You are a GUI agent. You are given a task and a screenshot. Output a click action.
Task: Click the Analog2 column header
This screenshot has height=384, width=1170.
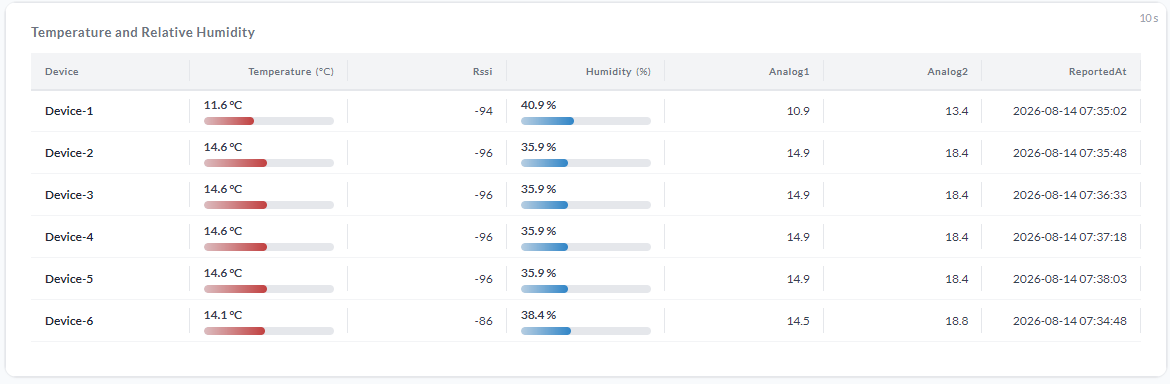948,72
